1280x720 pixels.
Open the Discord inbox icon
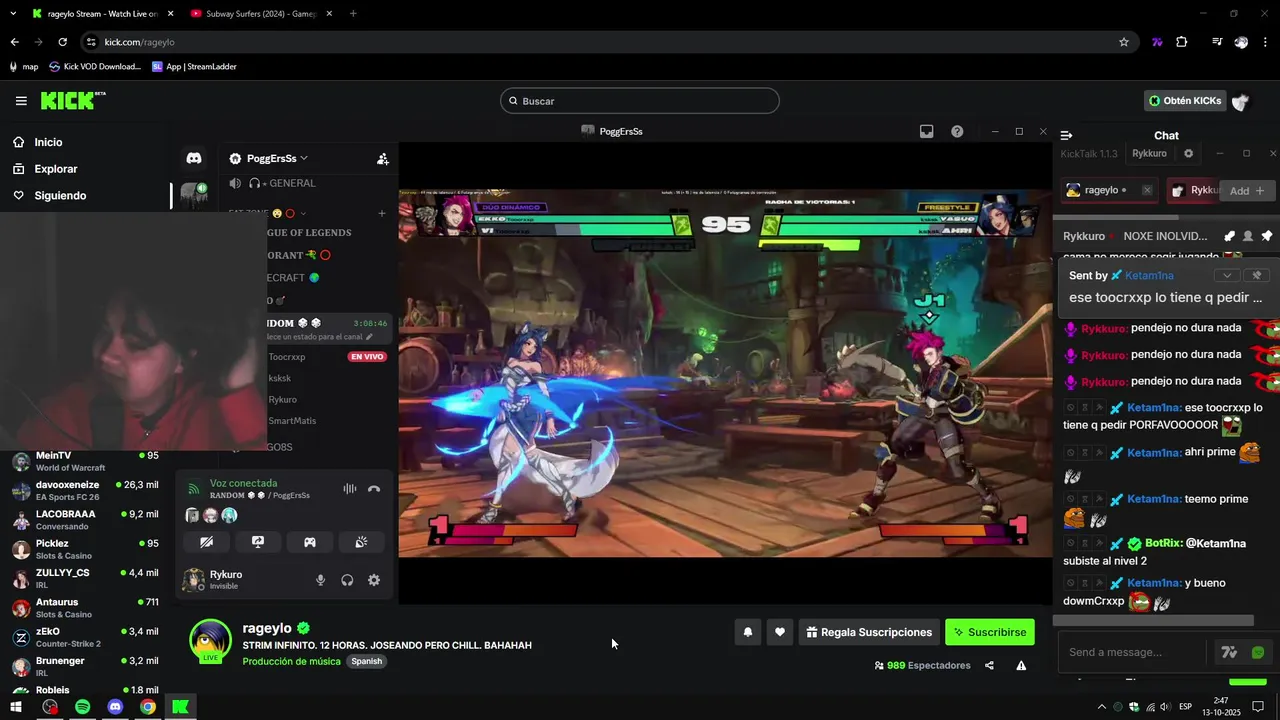926,131
